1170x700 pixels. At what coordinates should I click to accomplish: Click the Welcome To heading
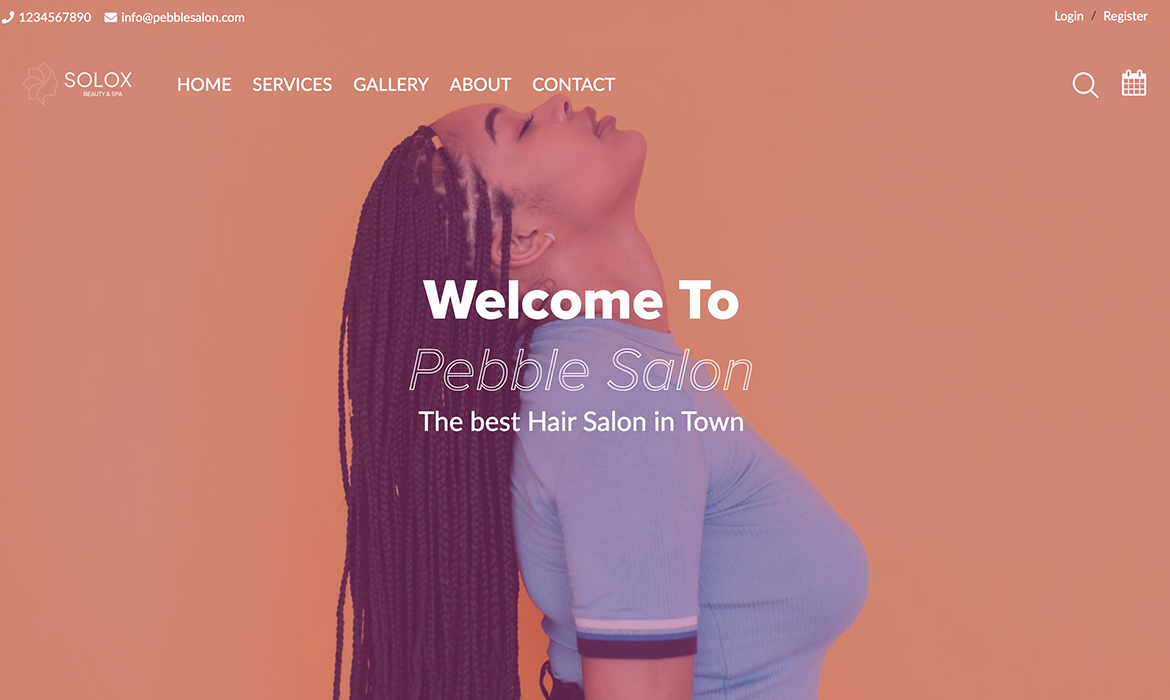pyautogui.click(x=581, y=300)
